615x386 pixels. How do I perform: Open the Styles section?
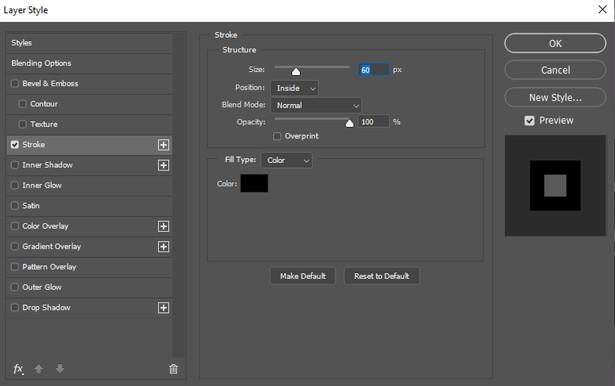(89, 43)
